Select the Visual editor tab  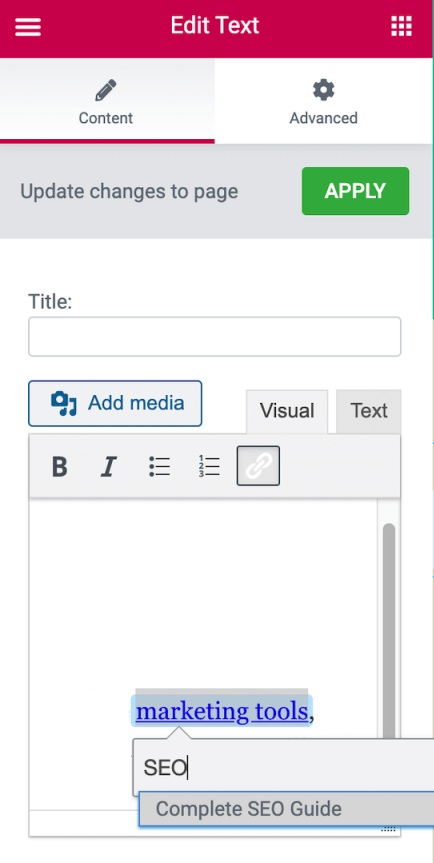click(287, 411)
